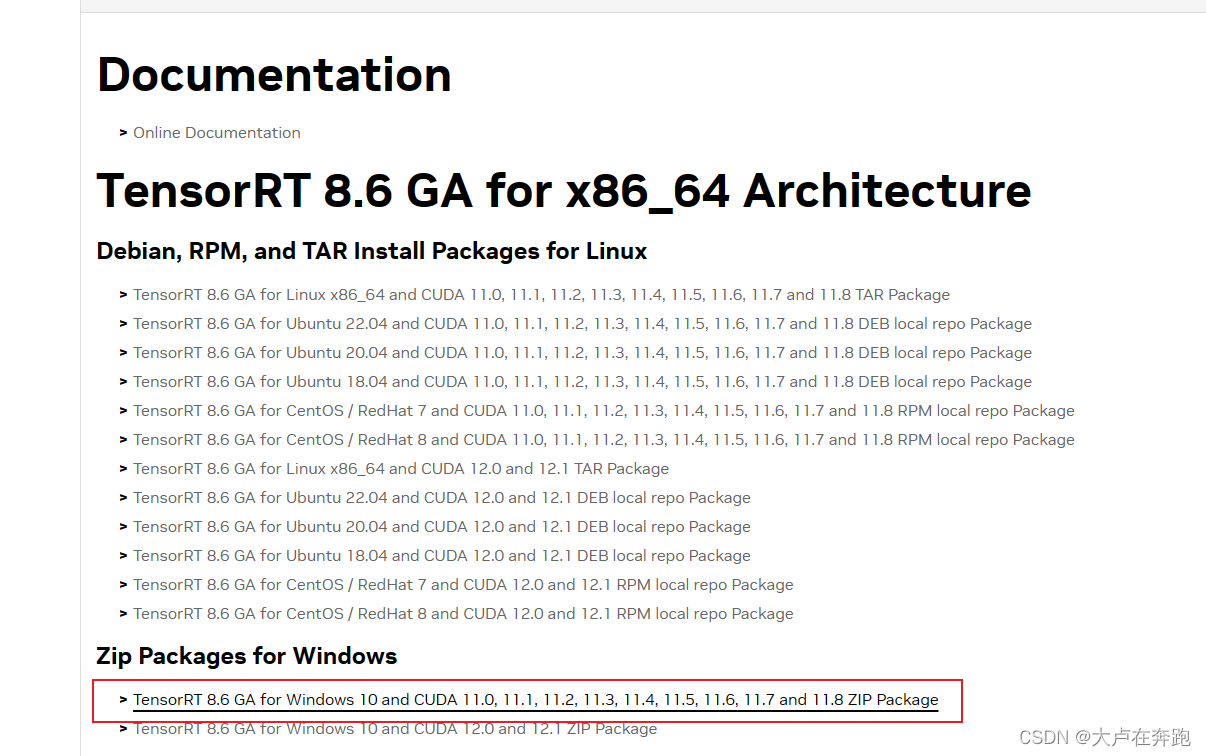Open the Ubuntu 18.04 CUDA 11.x DEB package link
This screenshot has width=1206, height=756.
pos(583,381)
